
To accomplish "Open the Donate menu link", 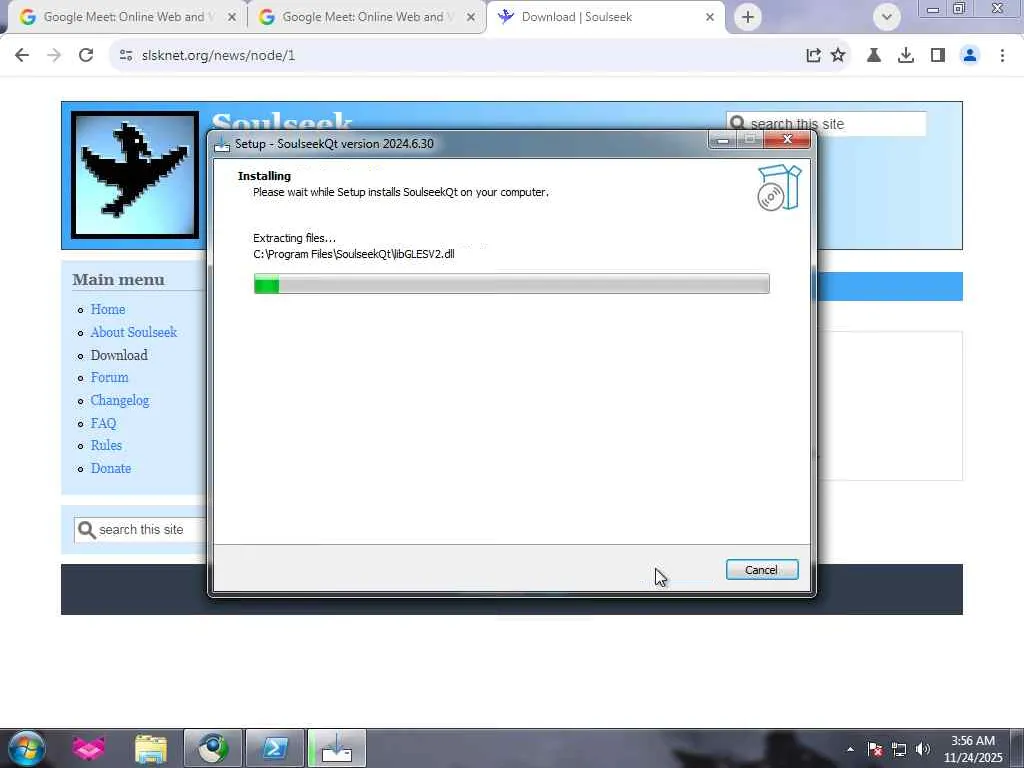I will [x=110, y=468].
